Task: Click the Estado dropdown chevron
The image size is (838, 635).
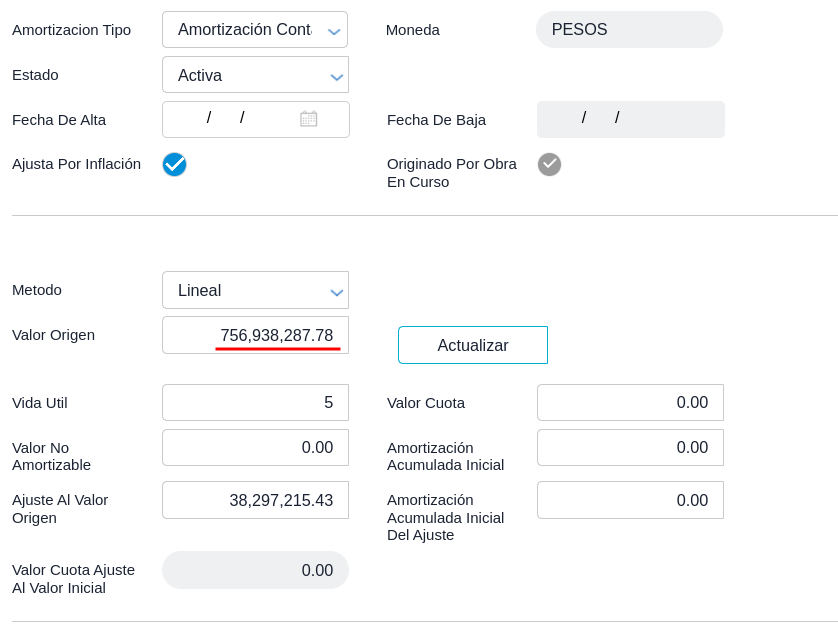Action: 335,76
